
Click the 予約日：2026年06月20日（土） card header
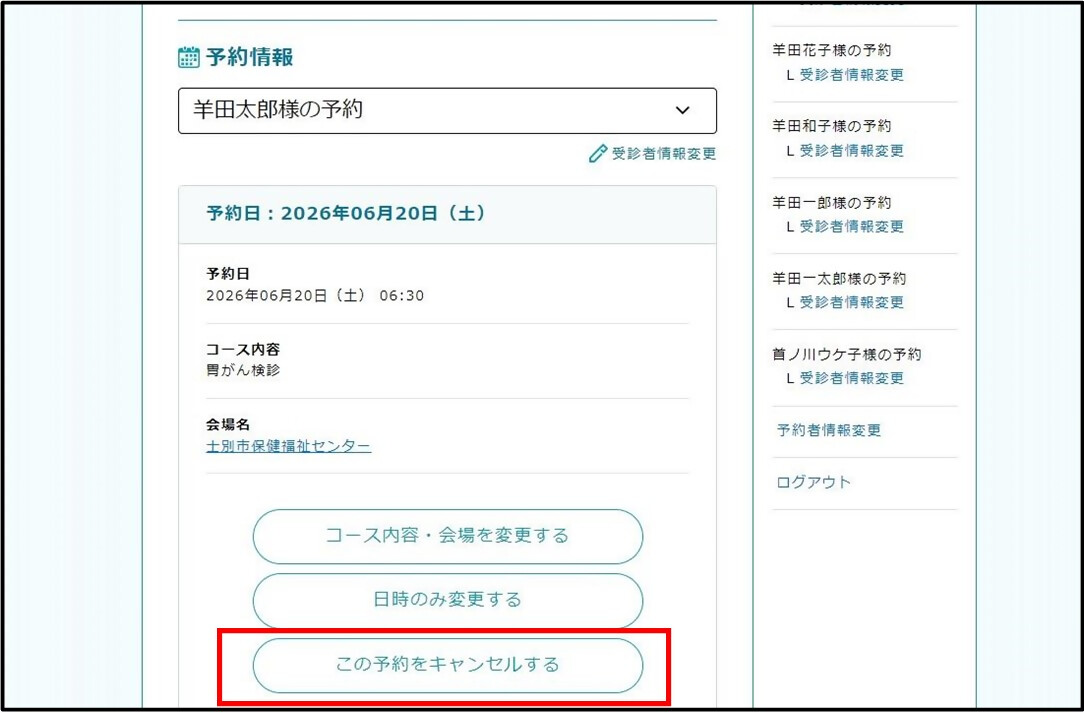[x=447, y=214]
